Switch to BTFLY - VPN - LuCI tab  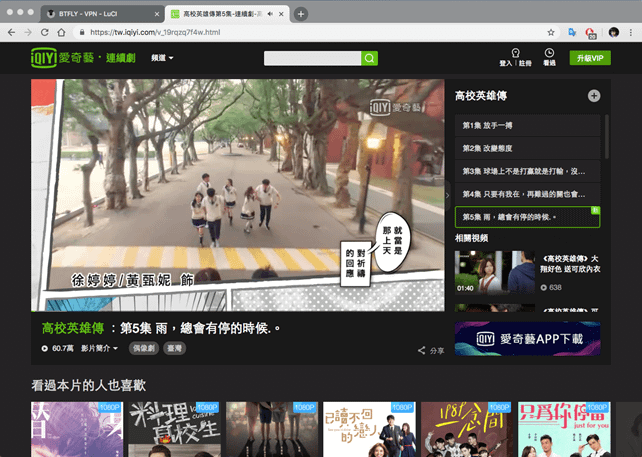pos(102,14)
